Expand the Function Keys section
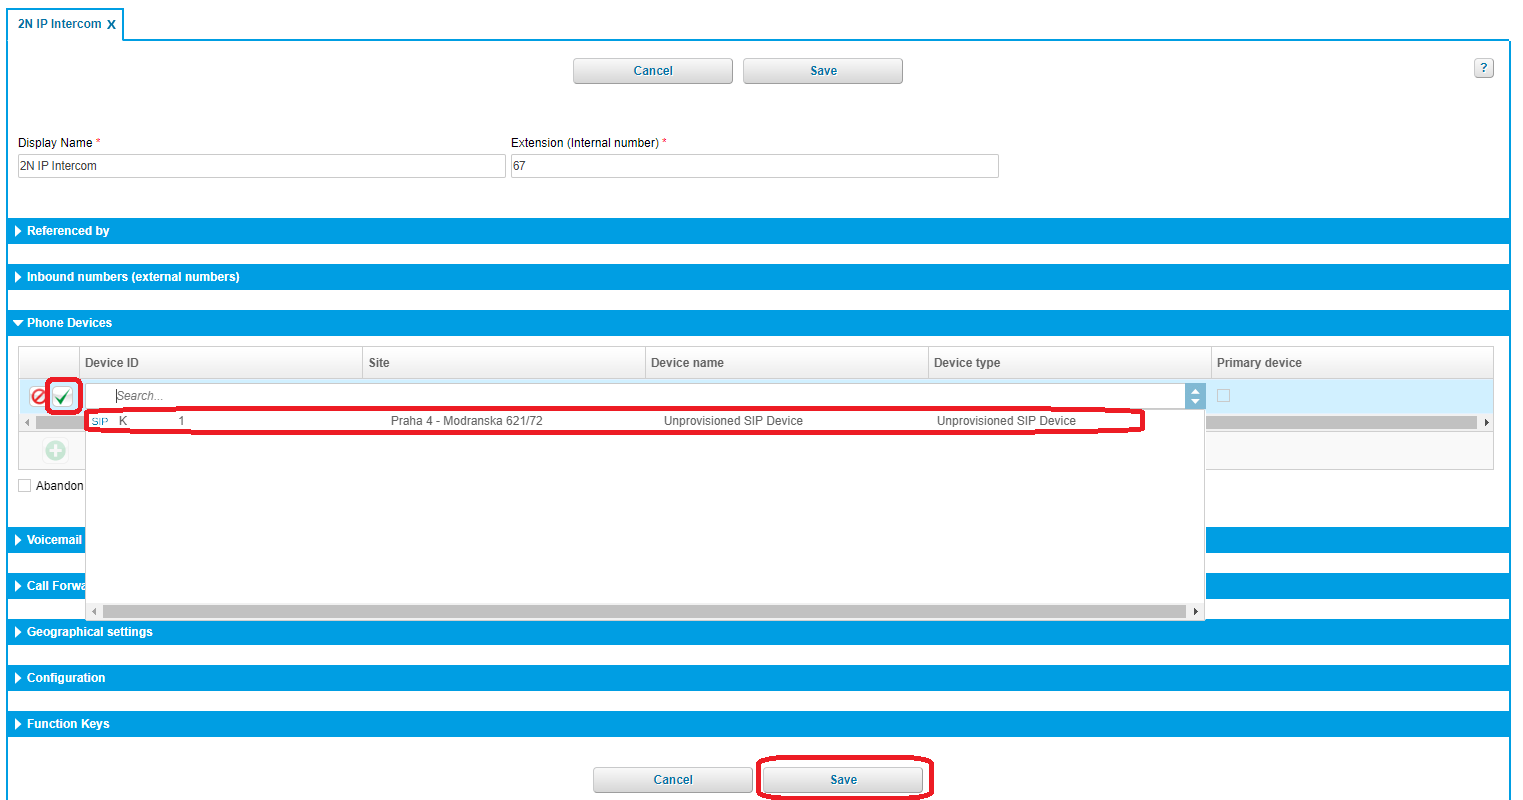 68,724
